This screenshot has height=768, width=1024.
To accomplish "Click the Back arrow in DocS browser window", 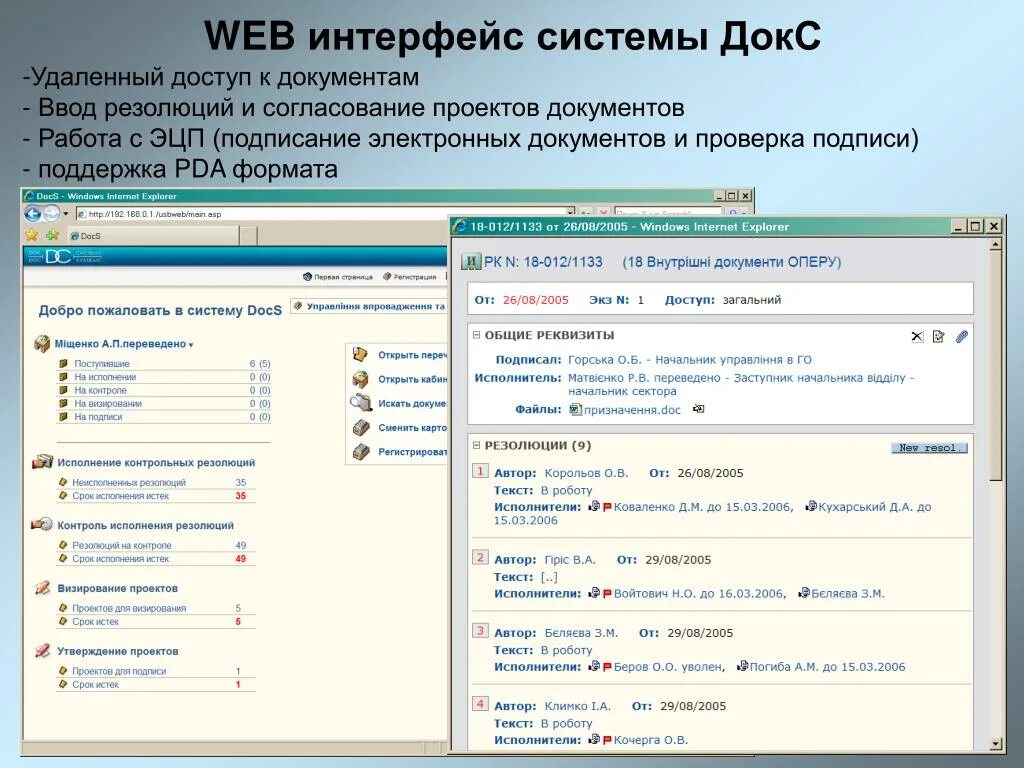I will click(x=33, y=214).
